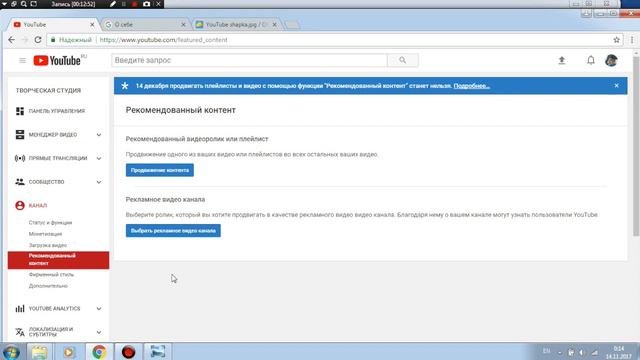The width and height of the screenshot is (640, 360).
Task: Click the search magnifier button
Action: 402,60
